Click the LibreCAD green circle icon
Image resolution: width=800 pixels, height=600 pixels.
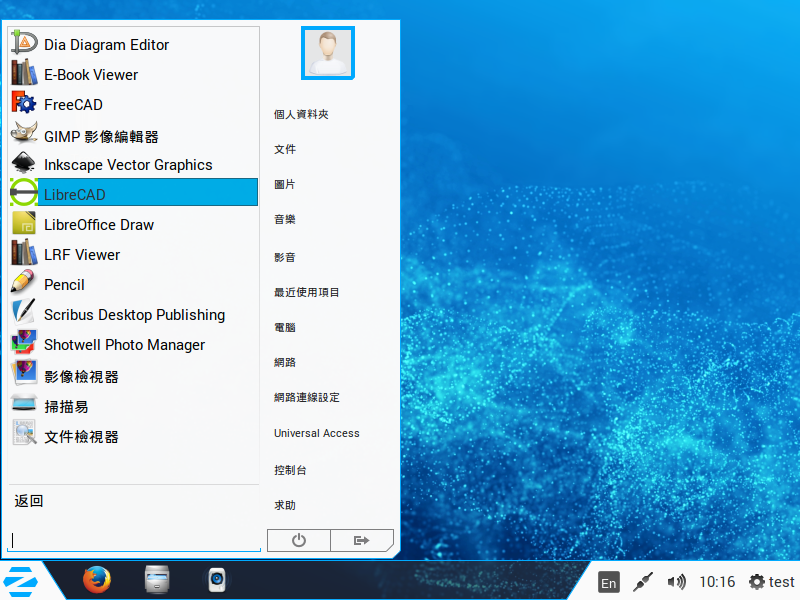(24, 192)
